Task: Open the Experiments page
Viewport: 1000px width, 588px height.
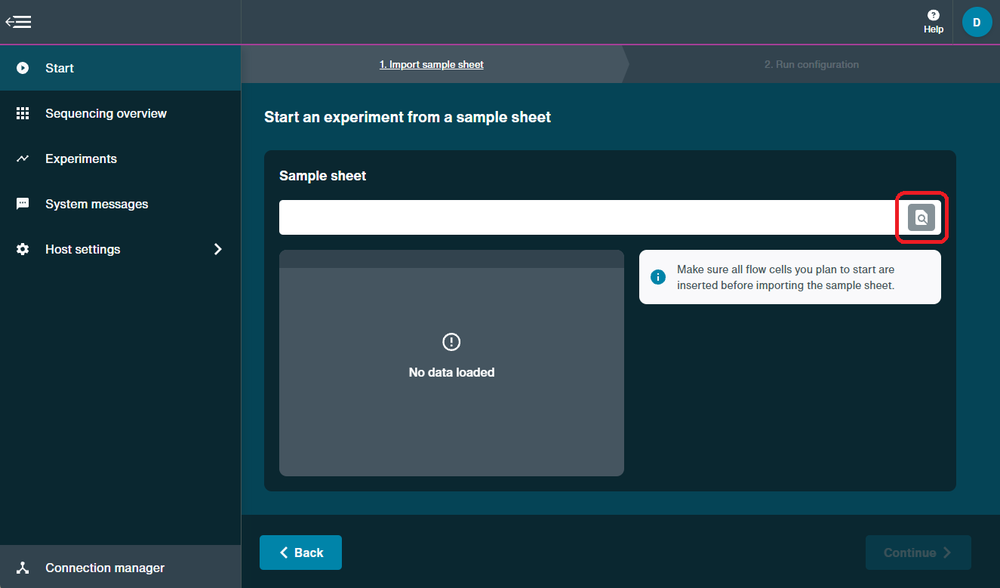Action: pos(121,158)
